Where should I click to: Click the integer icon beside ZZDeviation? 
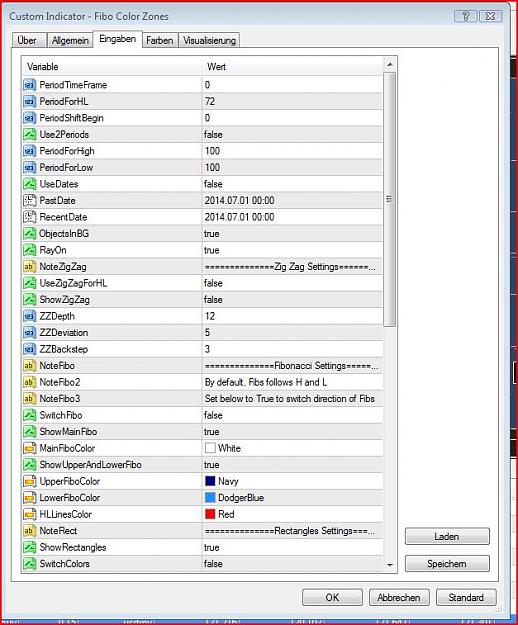coord(29,333)
